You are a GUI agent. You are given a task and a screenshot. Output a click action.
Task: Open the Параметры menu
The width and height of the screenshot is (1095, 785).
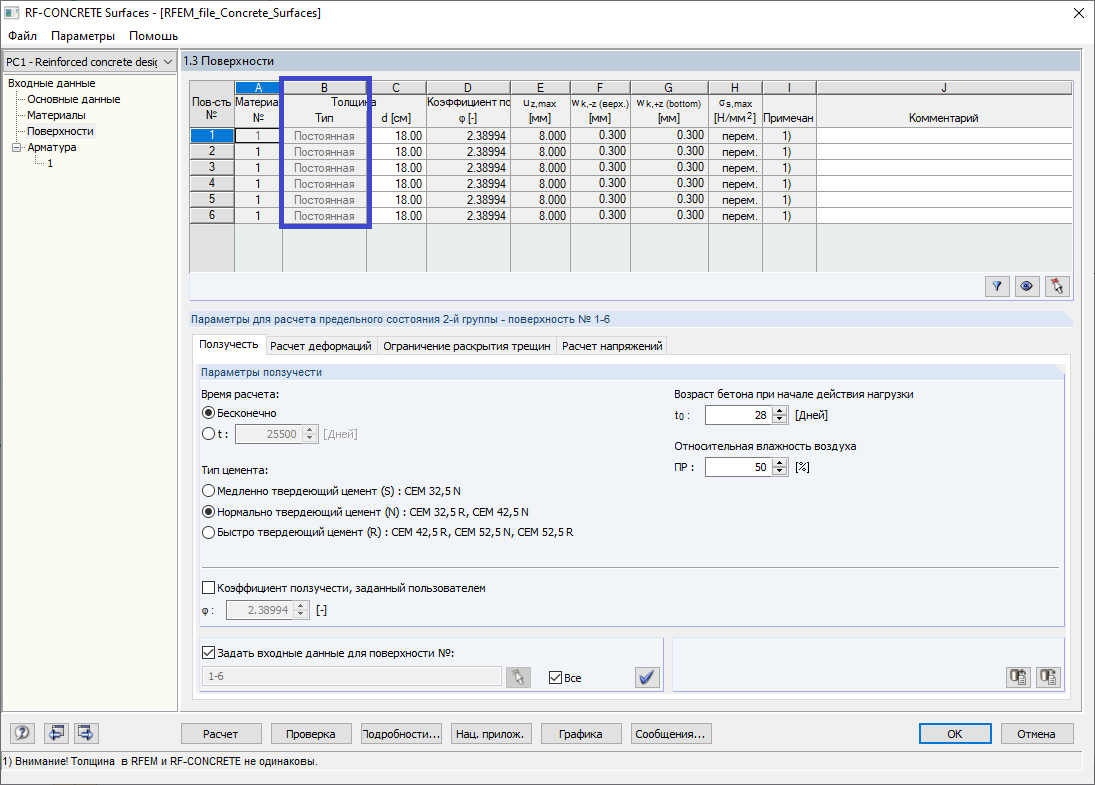[82, 36]
